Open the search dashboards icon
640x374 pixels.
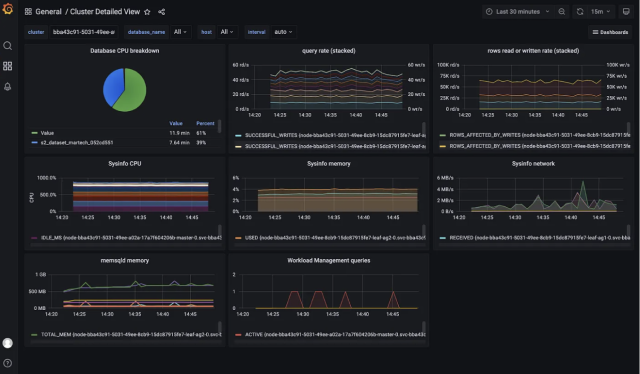(7, 46)
